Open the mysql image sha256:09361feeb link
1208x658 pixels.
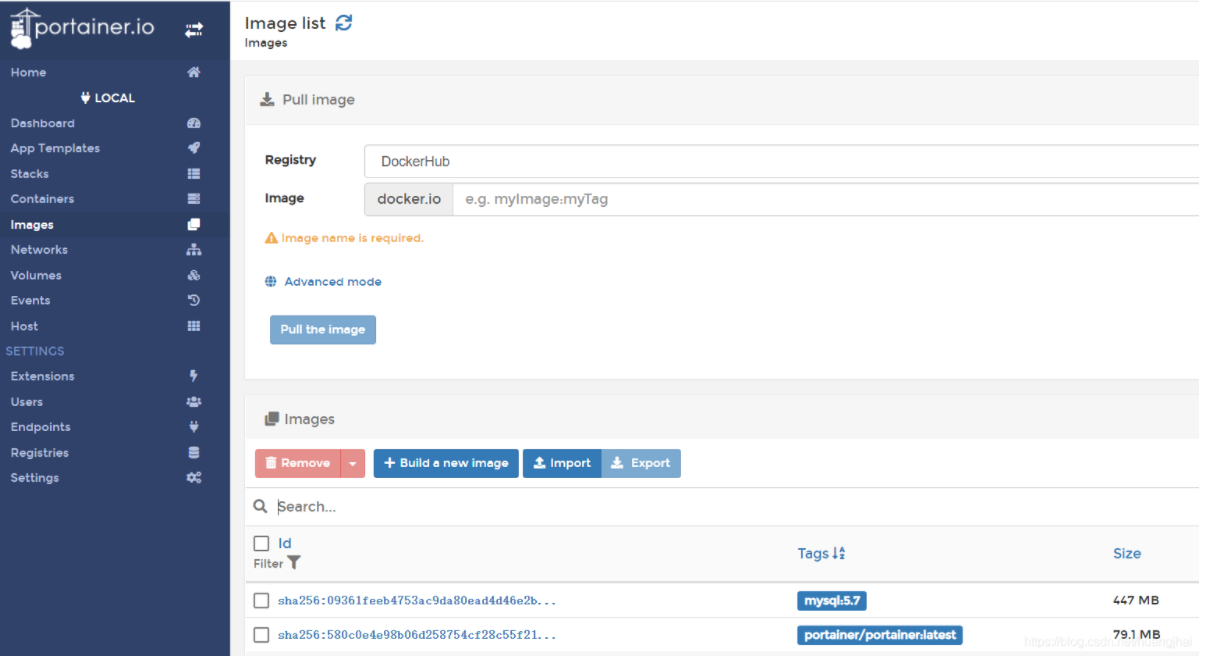[x=417, y=601]
